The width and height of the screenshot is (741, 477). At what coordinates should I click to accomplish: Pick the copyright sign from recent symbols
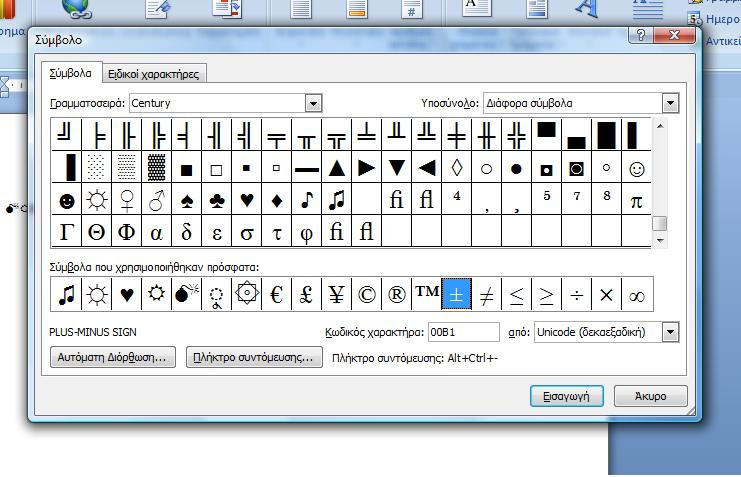[x=366, y=295]
